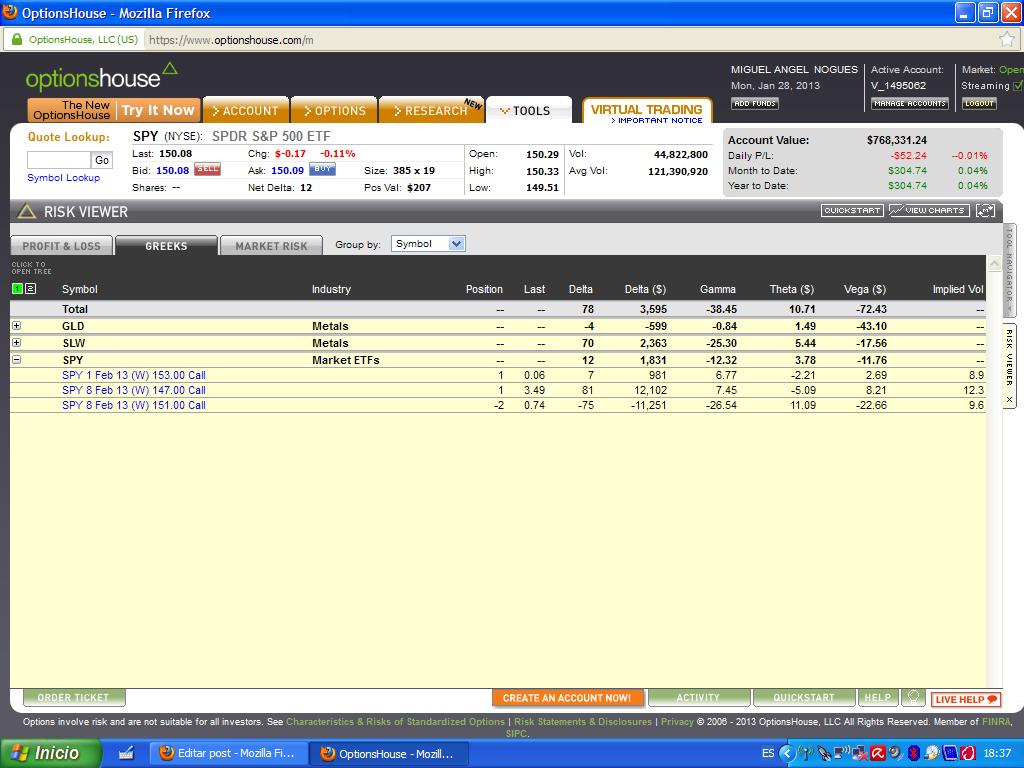
Task: Click the Vega ($) column header
Action: 865,289
